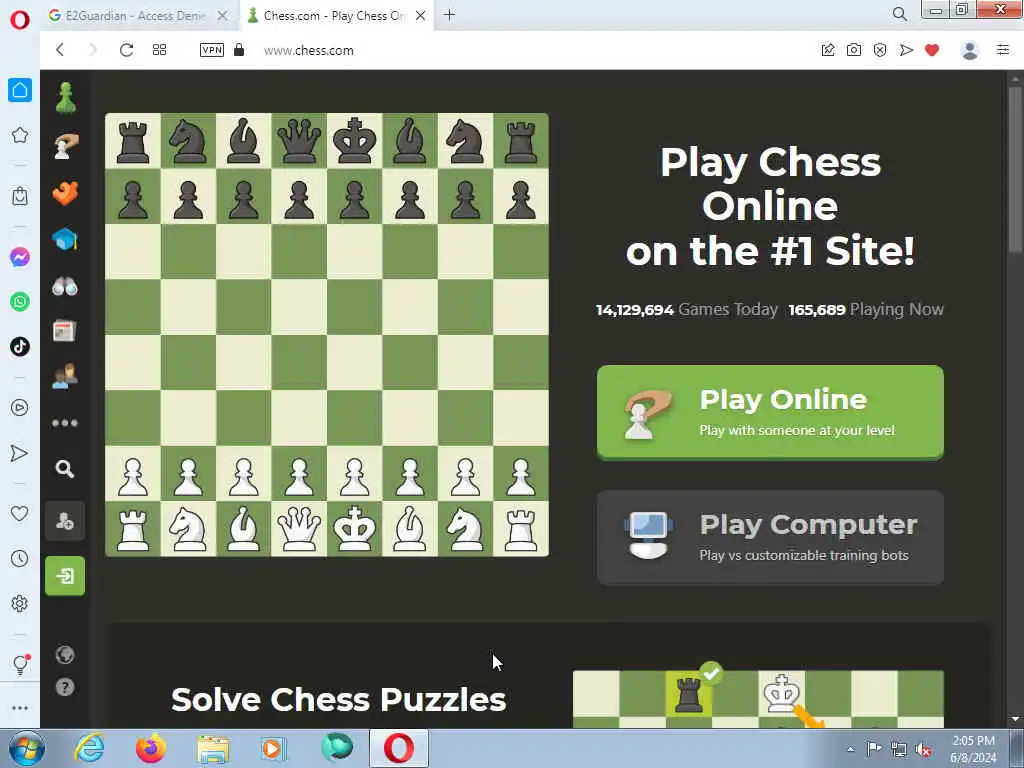Open Chess.com Learn graduation cap icon
This screenshot has height=768, width=1024.
(65, 240)
